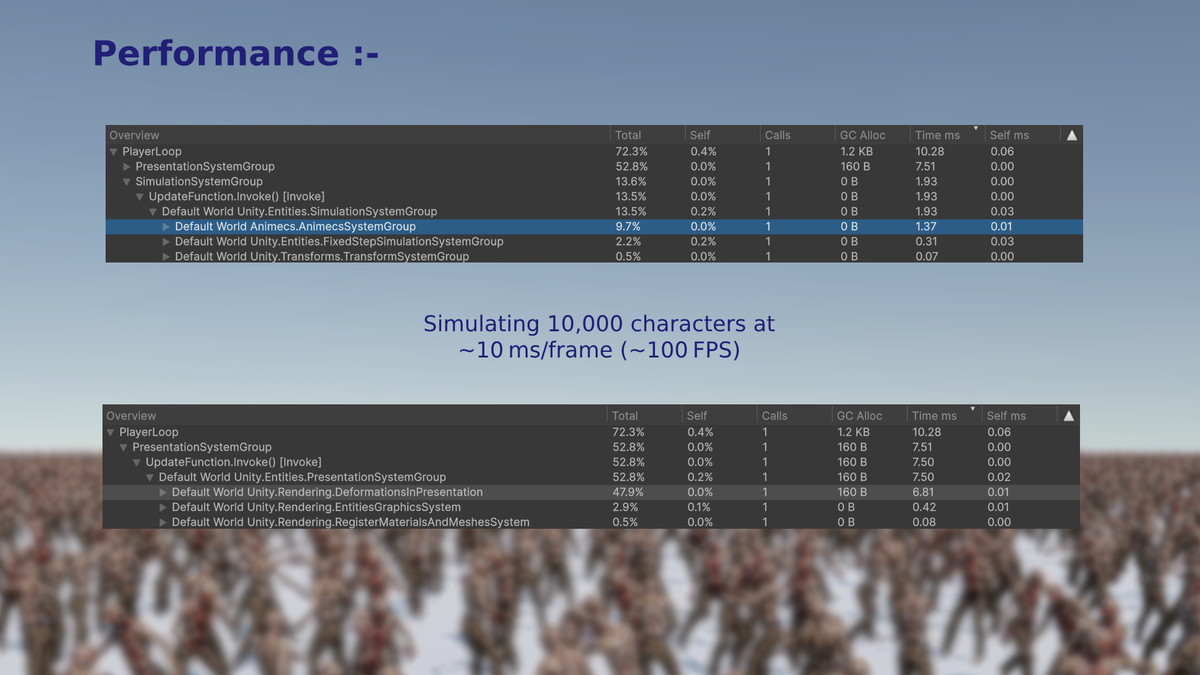Screen dimensions: 1200x675
Task: Expand the RegisterMaterialsAndMeshesSystem row arrow
Action: point(163,522)
